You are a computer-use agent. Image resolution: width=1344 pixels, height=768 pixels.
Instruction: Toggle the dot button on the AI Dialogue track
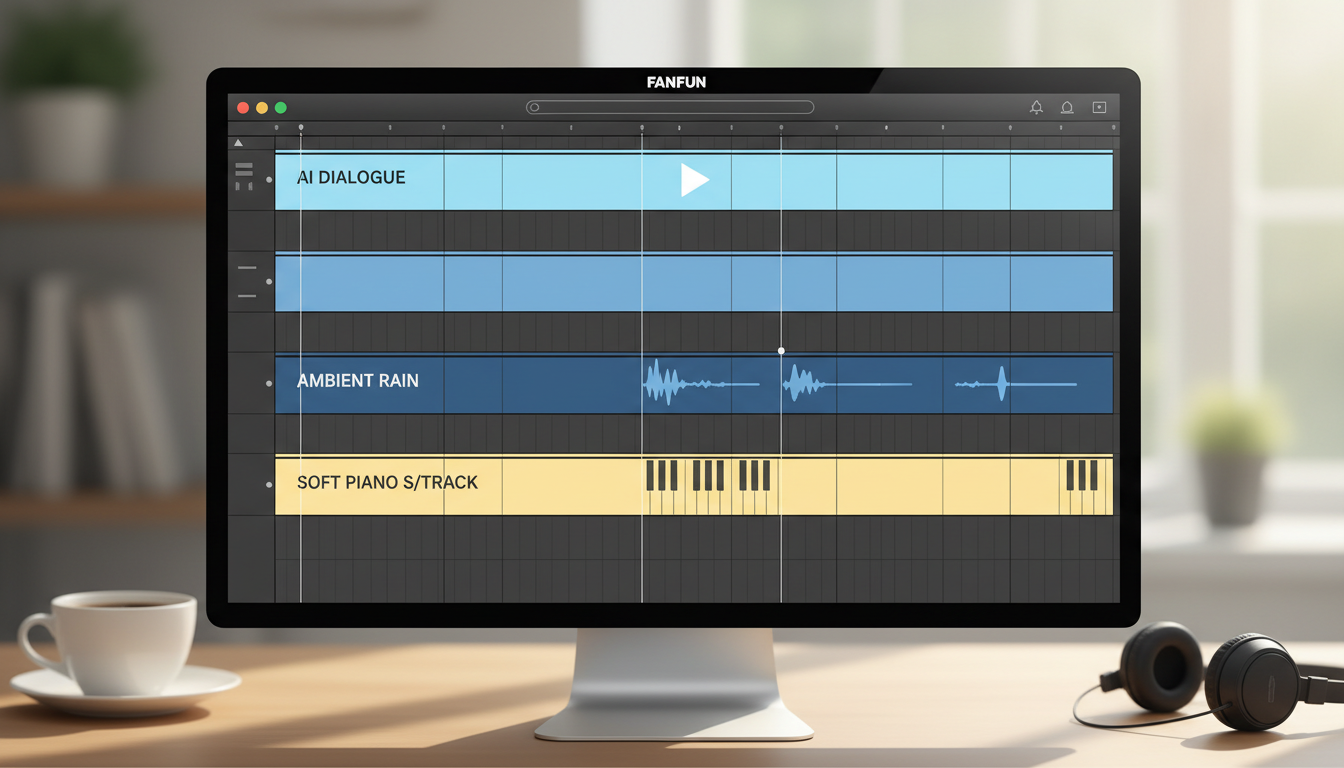269,180
